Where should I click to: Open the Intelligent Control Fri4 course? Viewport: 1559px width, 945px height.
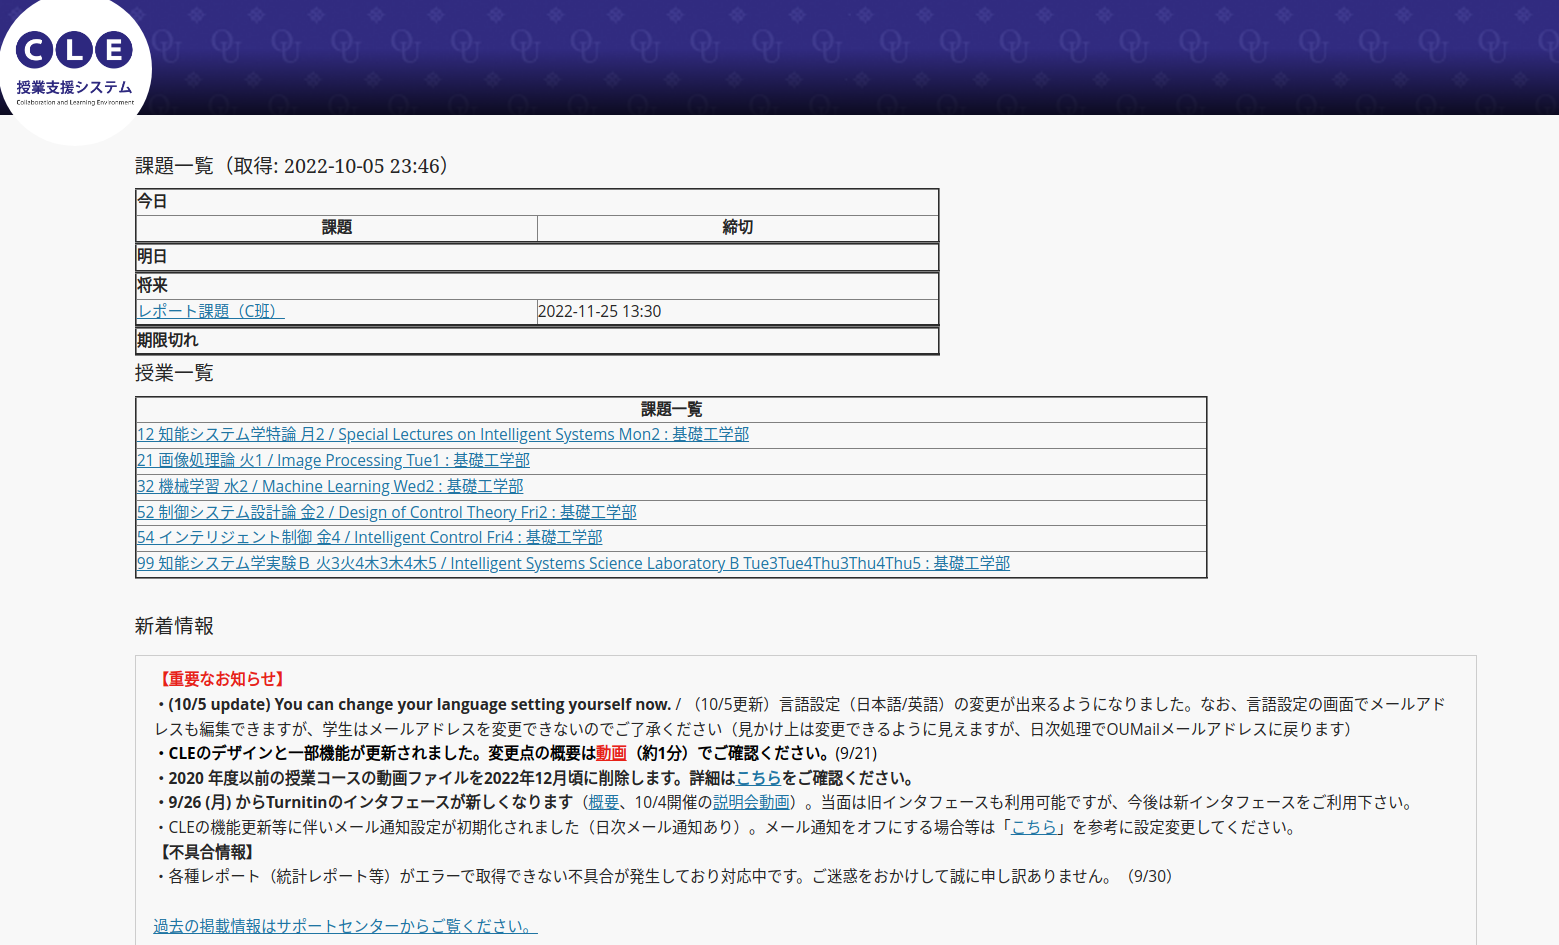[370, 537]
